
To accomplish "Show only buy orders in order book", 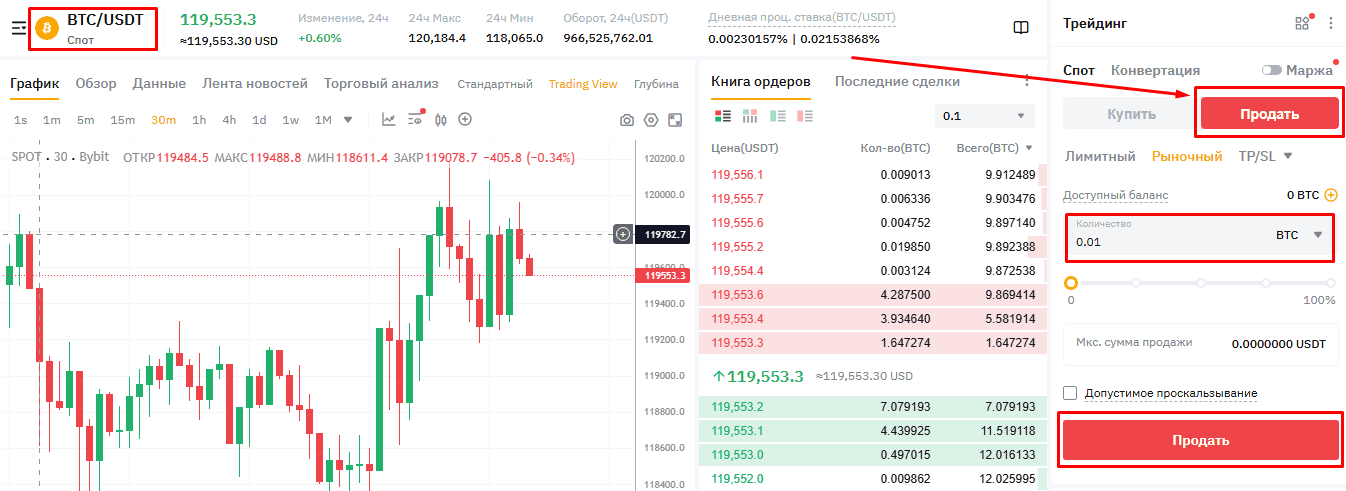I will coord(778,116).
